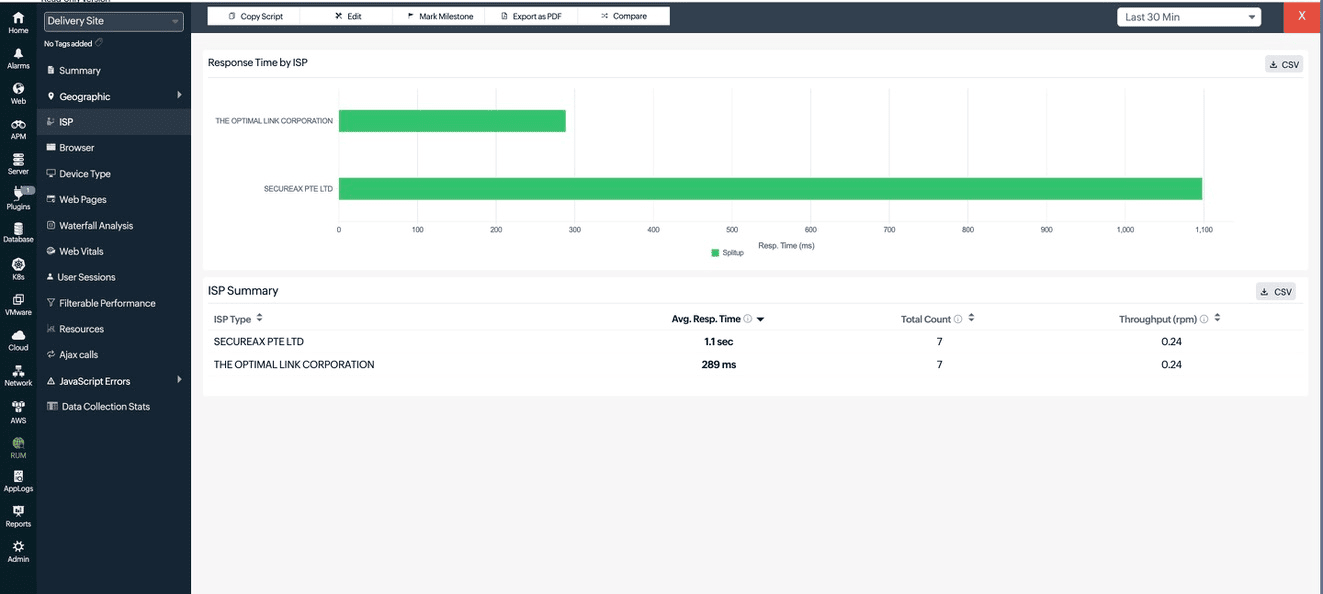The image size is (1323, 594).
Task: Download ISP Summary as CSV
Action: point(1275,292)
